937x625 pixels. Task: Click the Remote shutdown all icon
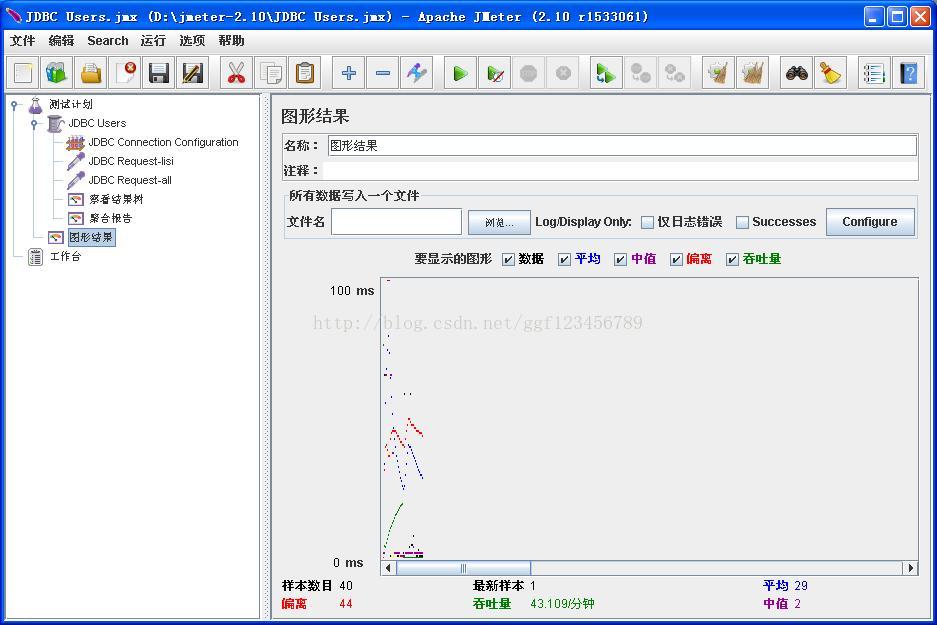click(675, 73)
